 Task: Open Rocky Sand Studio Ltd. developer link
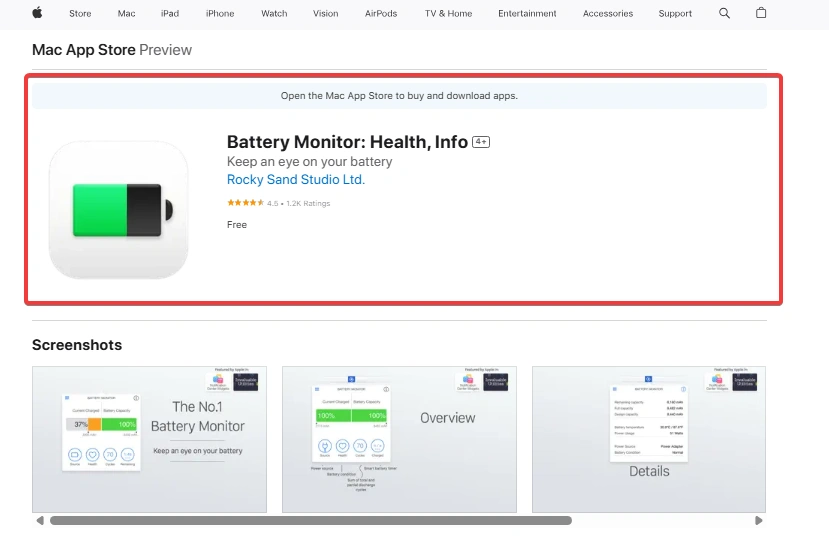pos(296,180)
